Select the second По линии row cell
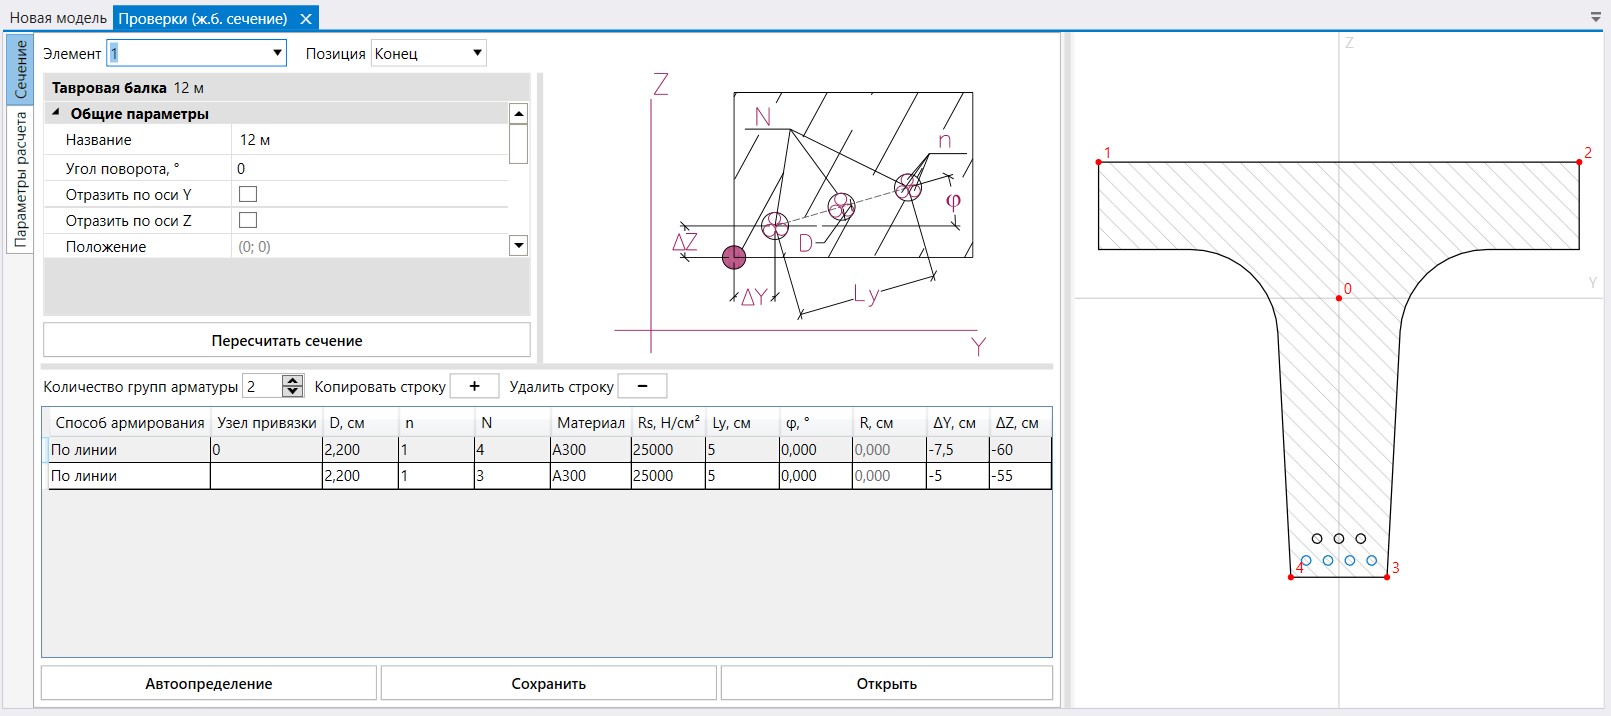 [129, 476]
